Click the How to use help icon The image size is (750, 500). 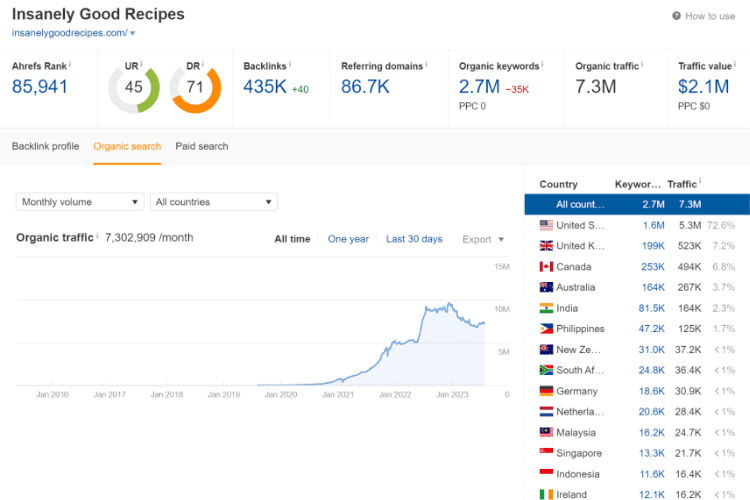click(676, 16)
